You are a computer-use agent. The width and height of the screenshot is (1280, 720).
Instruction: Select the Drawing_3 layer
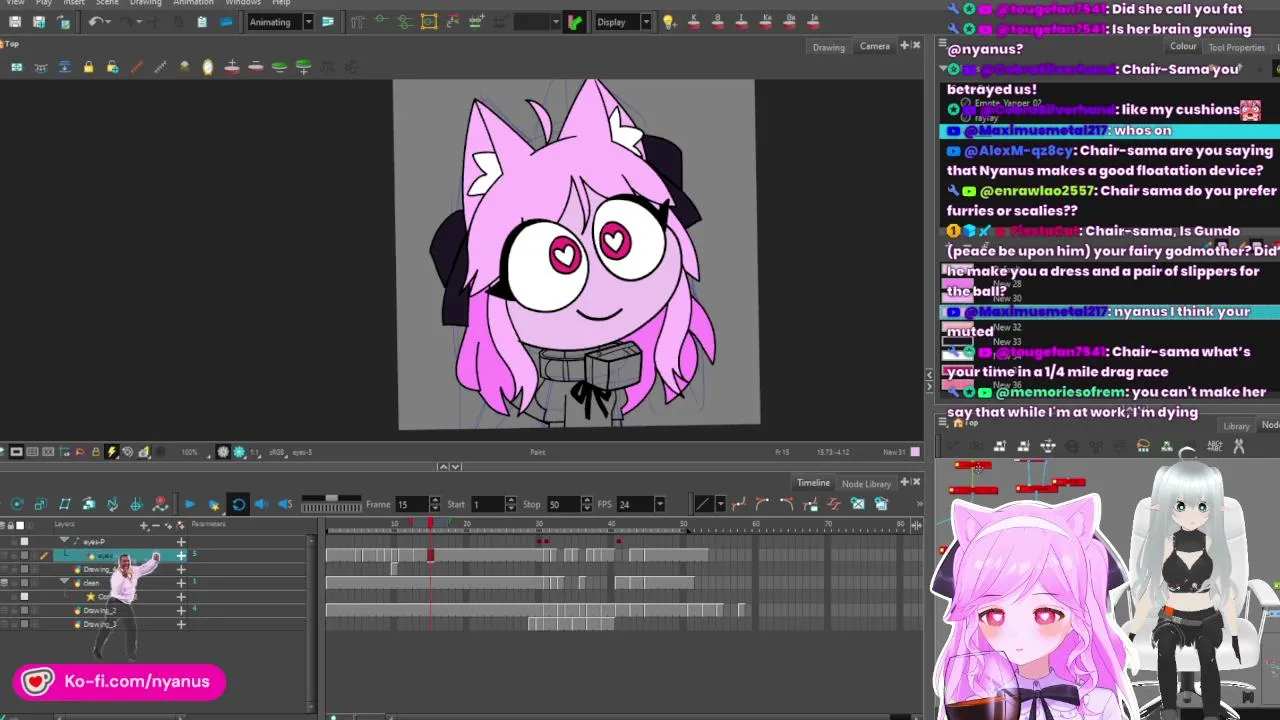point(98,624)
